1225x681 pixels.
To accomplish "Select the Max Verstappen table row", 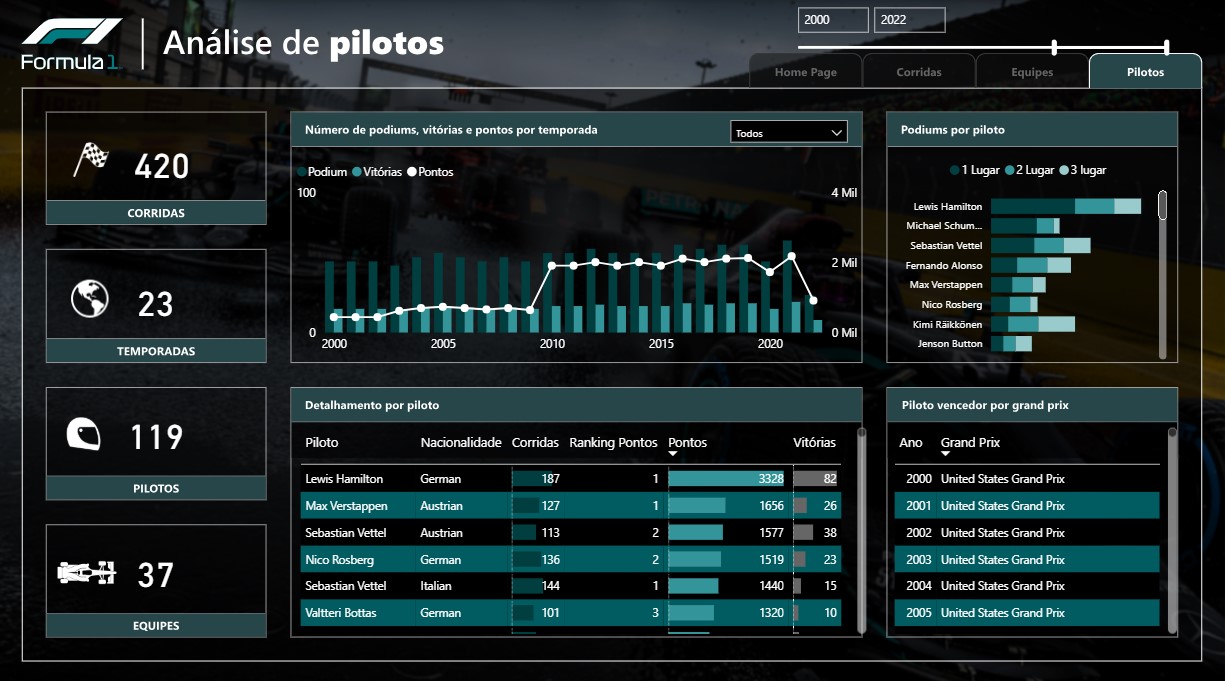I will click(x=571, y=506).
